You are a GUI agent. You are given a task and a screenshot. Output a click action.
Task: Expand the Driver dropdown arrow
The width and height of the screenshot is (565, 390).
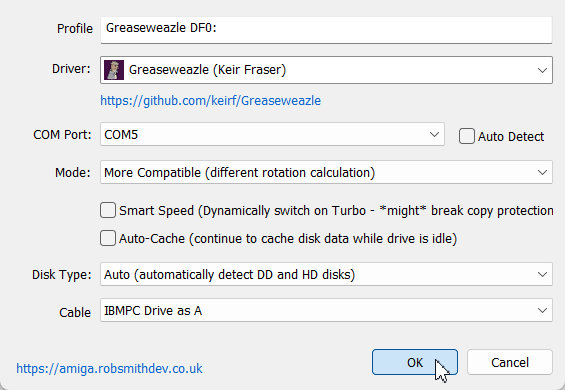coord(542,70)
